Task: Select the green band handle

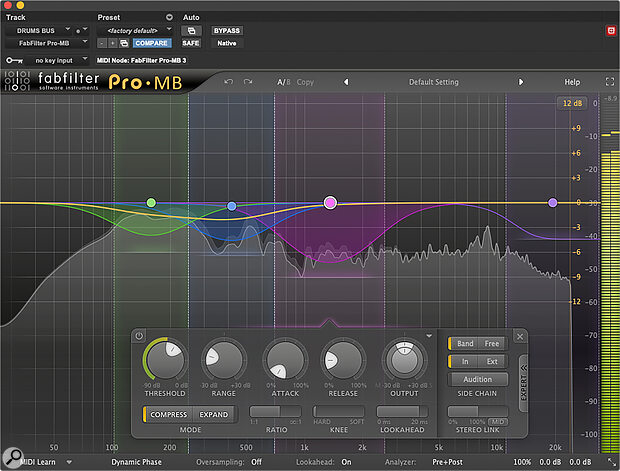Action: point(151,203)
